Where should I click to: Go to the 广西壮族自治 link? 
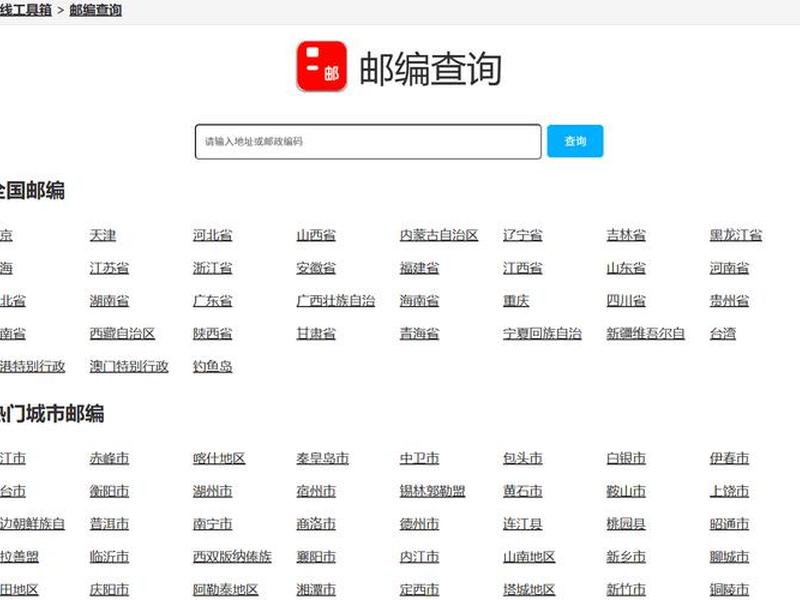click(336, 301)
